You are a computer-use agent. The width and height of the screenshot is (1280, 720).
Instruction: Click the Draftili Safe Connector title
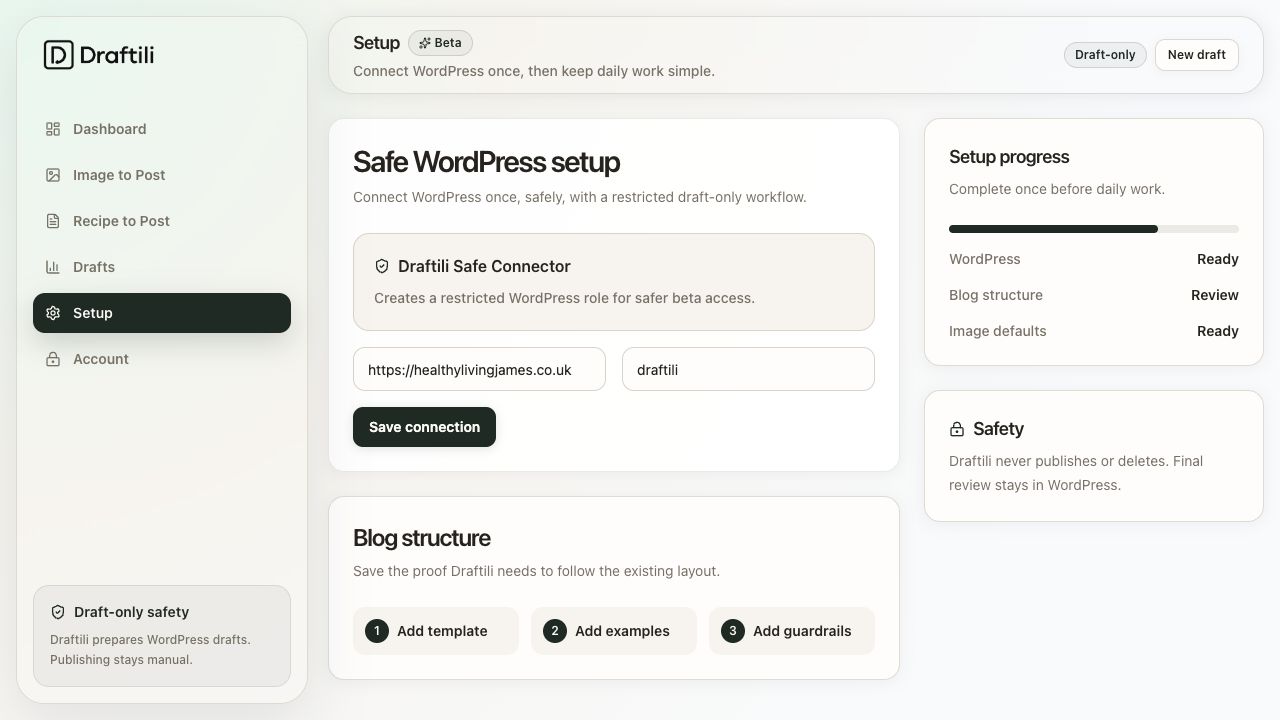pos(484,266)
